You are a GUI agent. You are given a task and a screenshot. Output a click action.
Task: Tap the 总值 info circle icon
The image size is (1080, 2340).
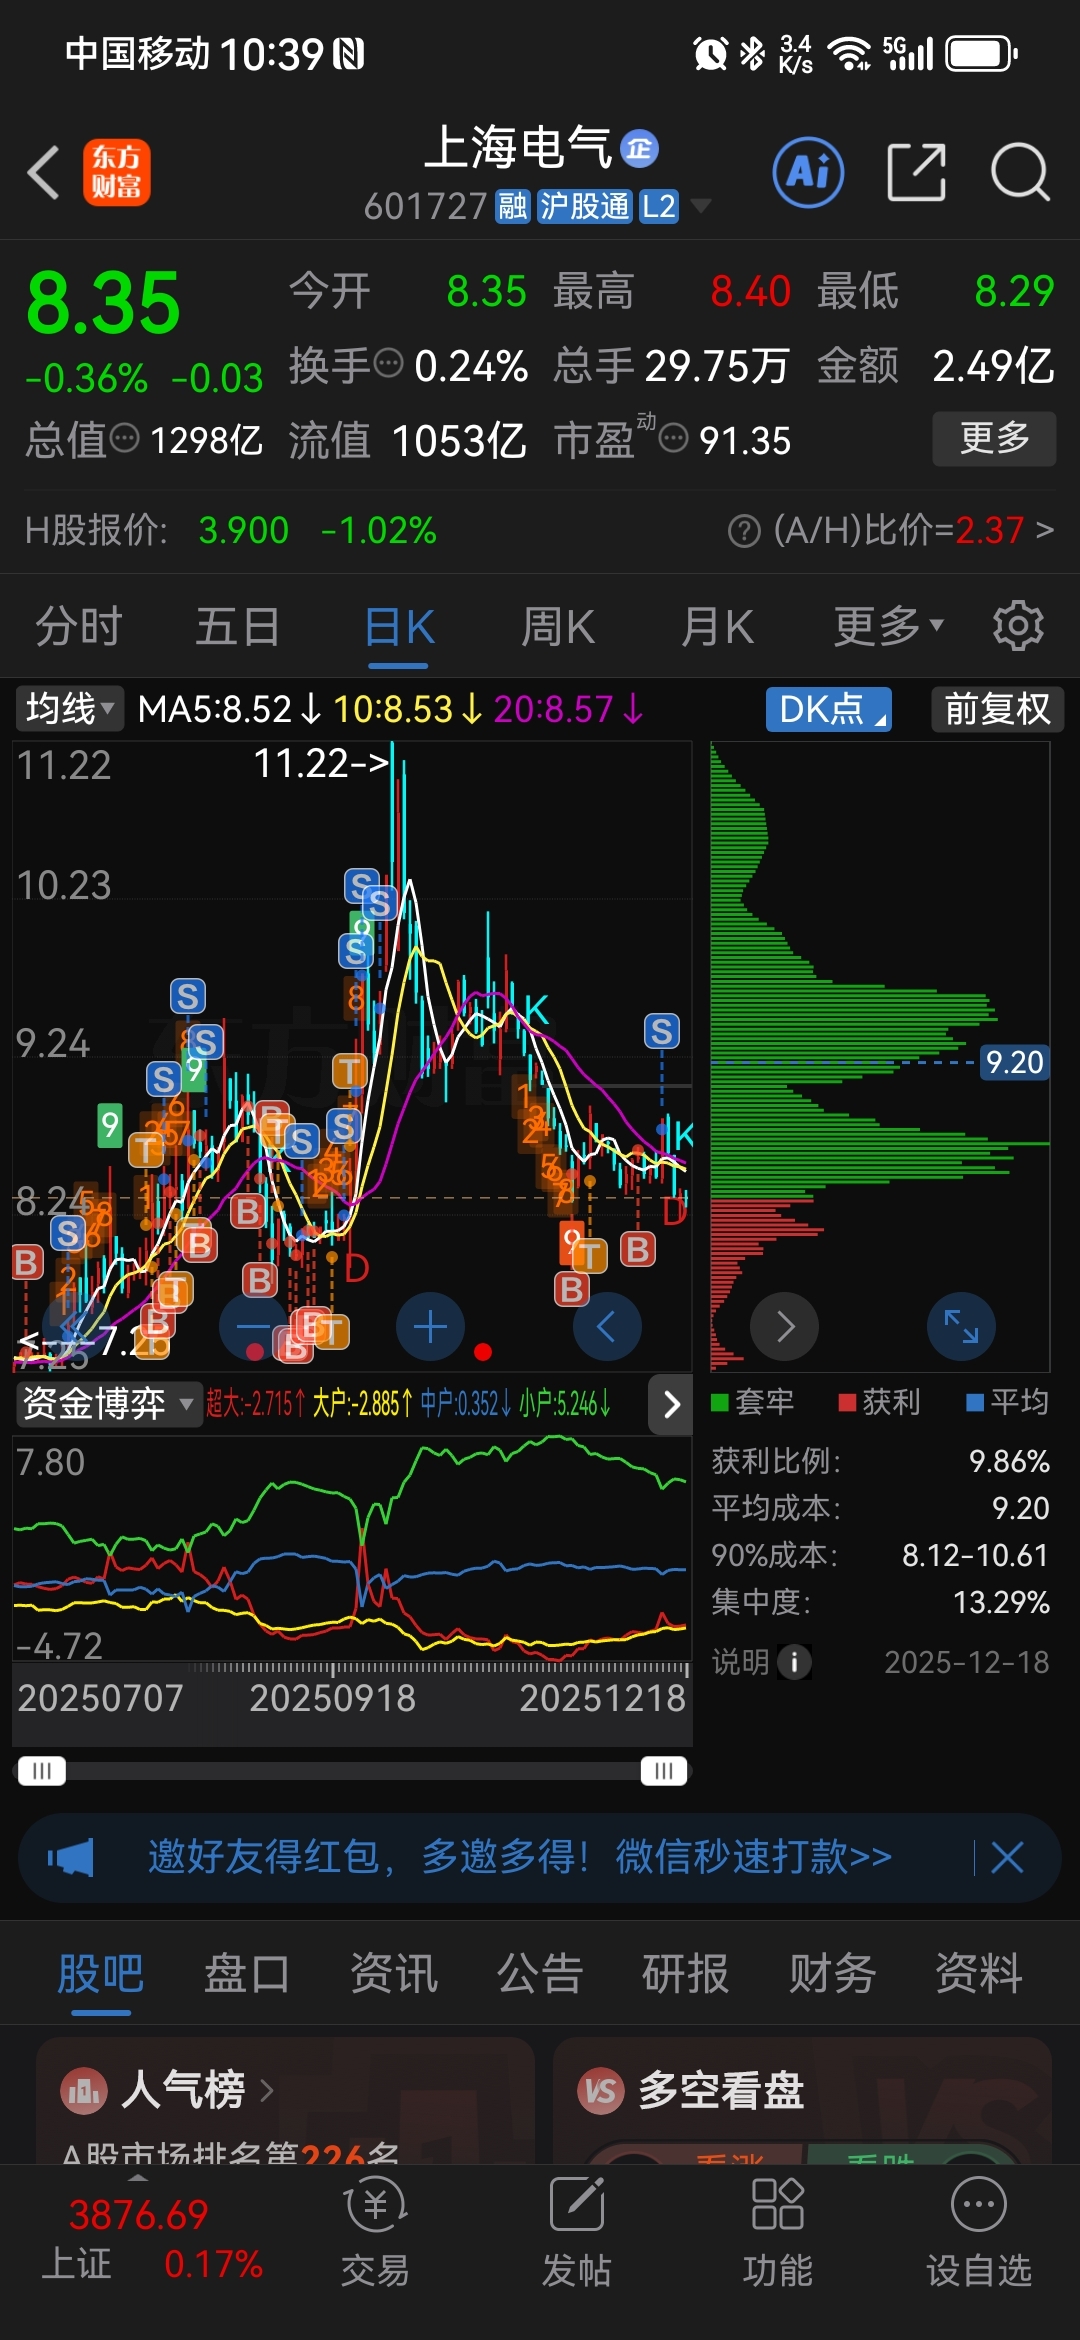pyautogui.click(x=124, y=437)
